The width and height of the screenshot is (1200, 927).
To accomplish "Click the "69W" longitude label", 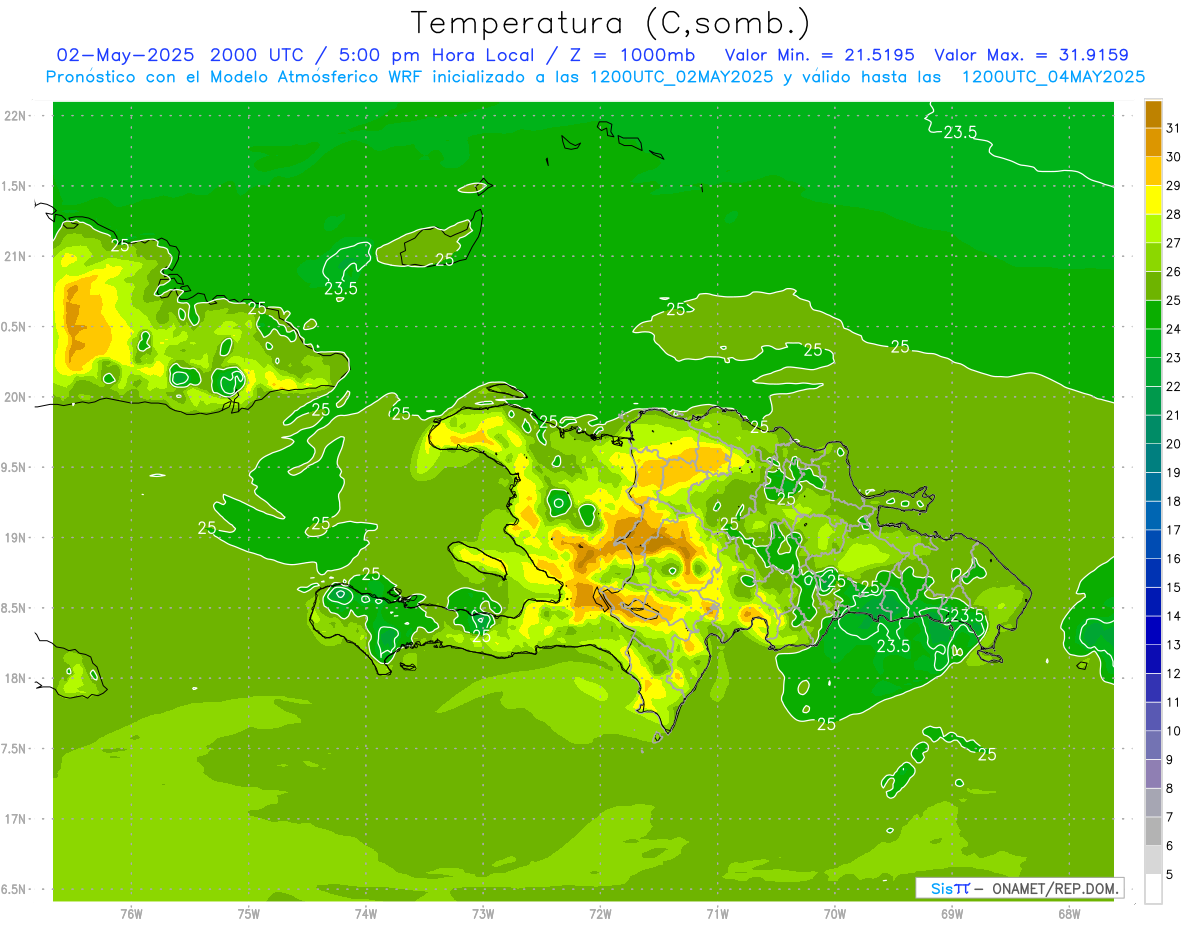I will [952, 913].
